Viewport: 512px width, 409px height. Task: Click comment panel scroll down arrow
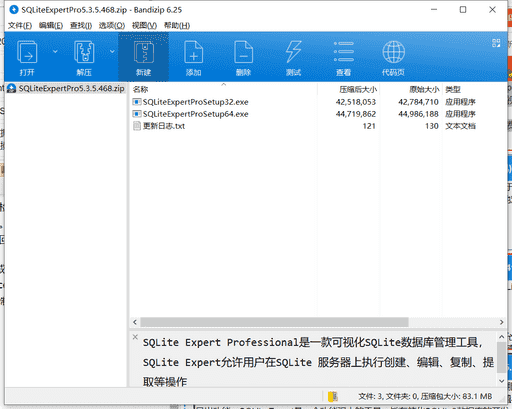(x=501, y=381)
